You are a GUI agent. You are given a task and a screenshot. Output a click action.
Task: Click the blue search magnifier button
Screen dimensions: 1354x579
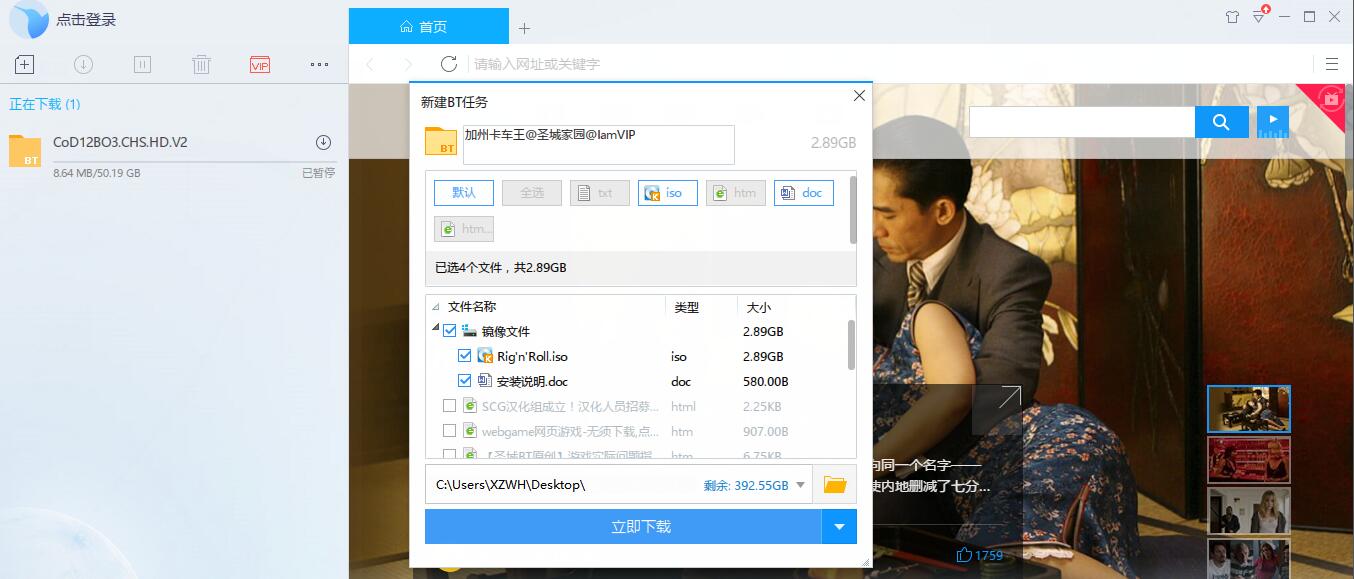[1221, 122]
